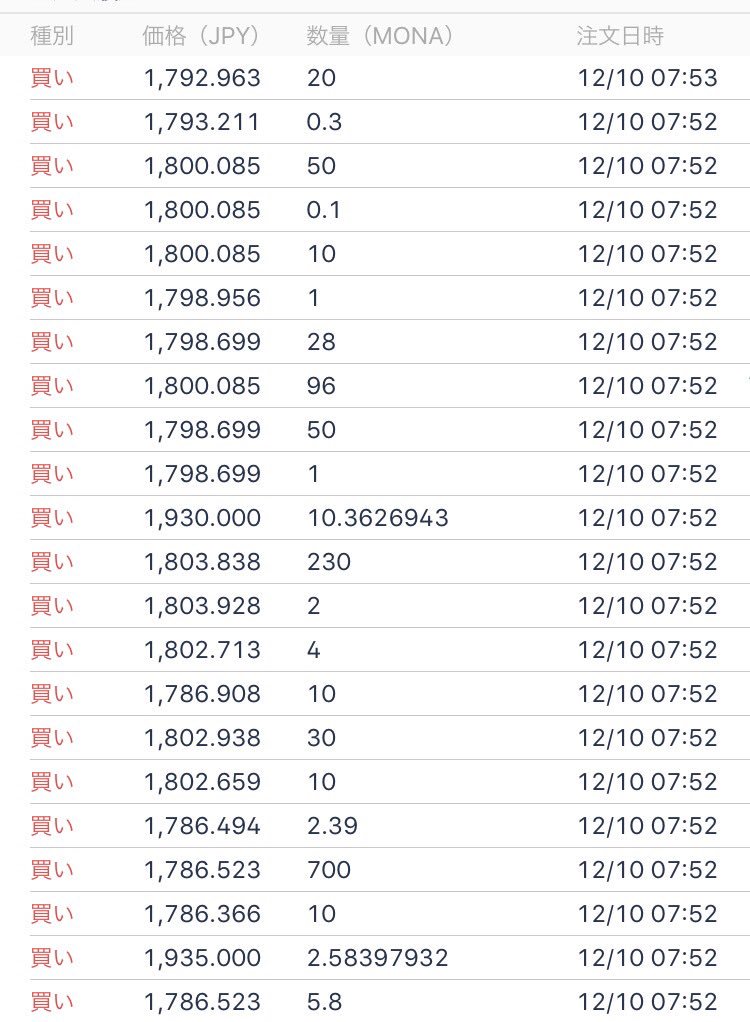Image resolution: width=750 pixels, height=1022 pixels.
Task: Click the 買い label of 1,798.956 row
Action: [52, 298]
